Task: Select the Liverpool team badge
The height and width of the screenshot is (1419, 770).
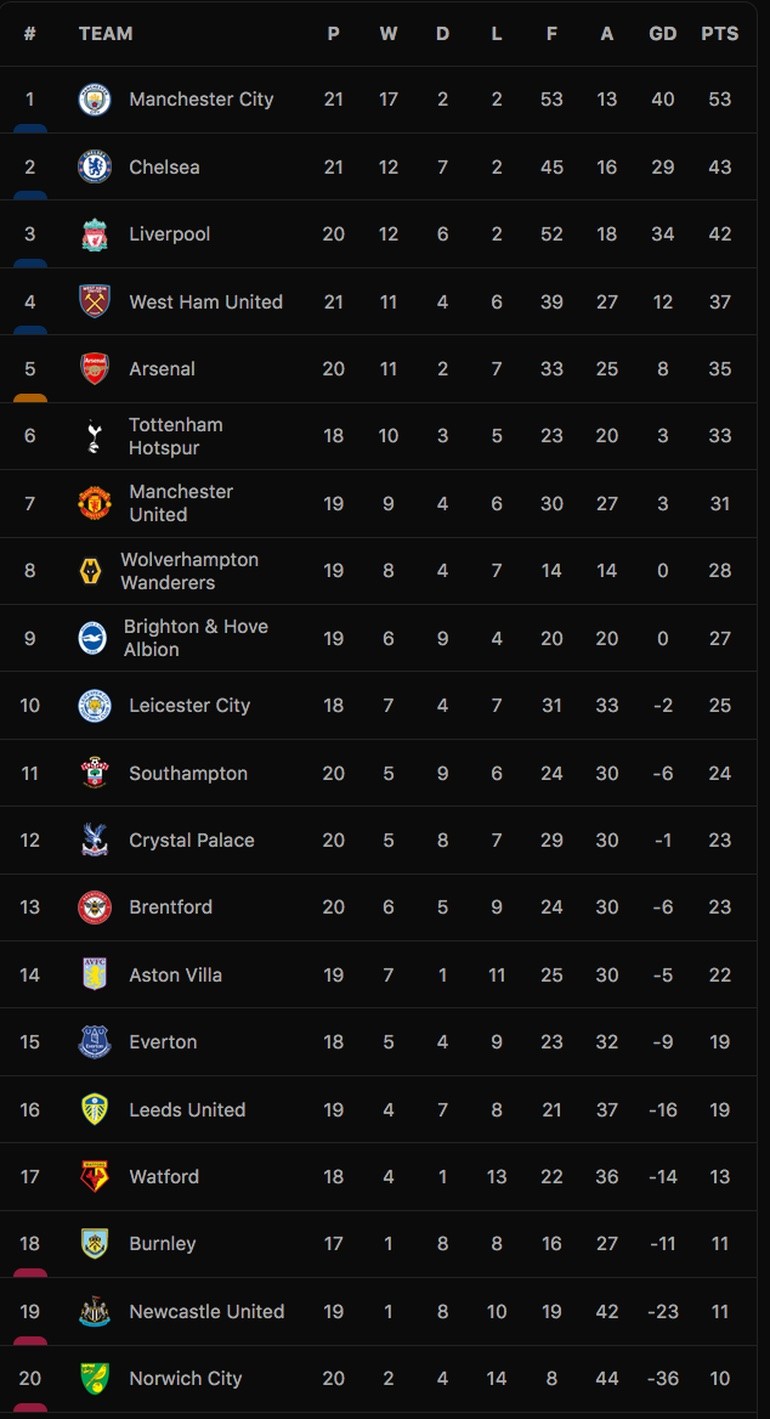Action: point(94,234)
